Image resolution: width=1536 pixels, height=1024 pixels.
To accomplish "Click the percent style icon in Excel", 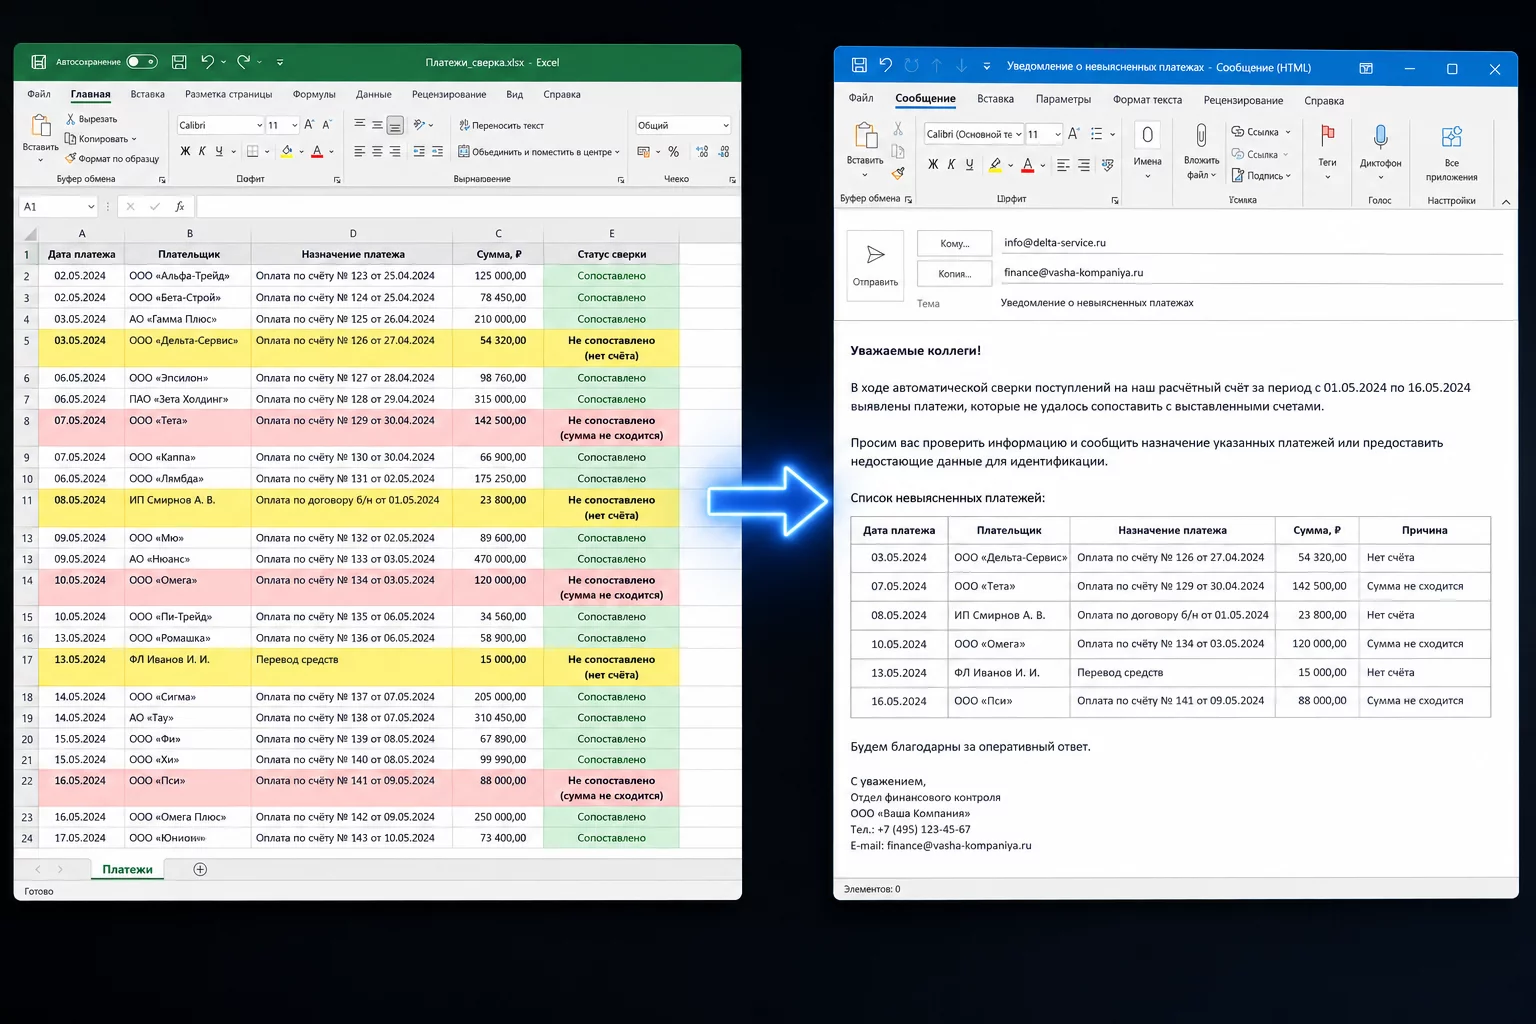I will tap(673, 152).
